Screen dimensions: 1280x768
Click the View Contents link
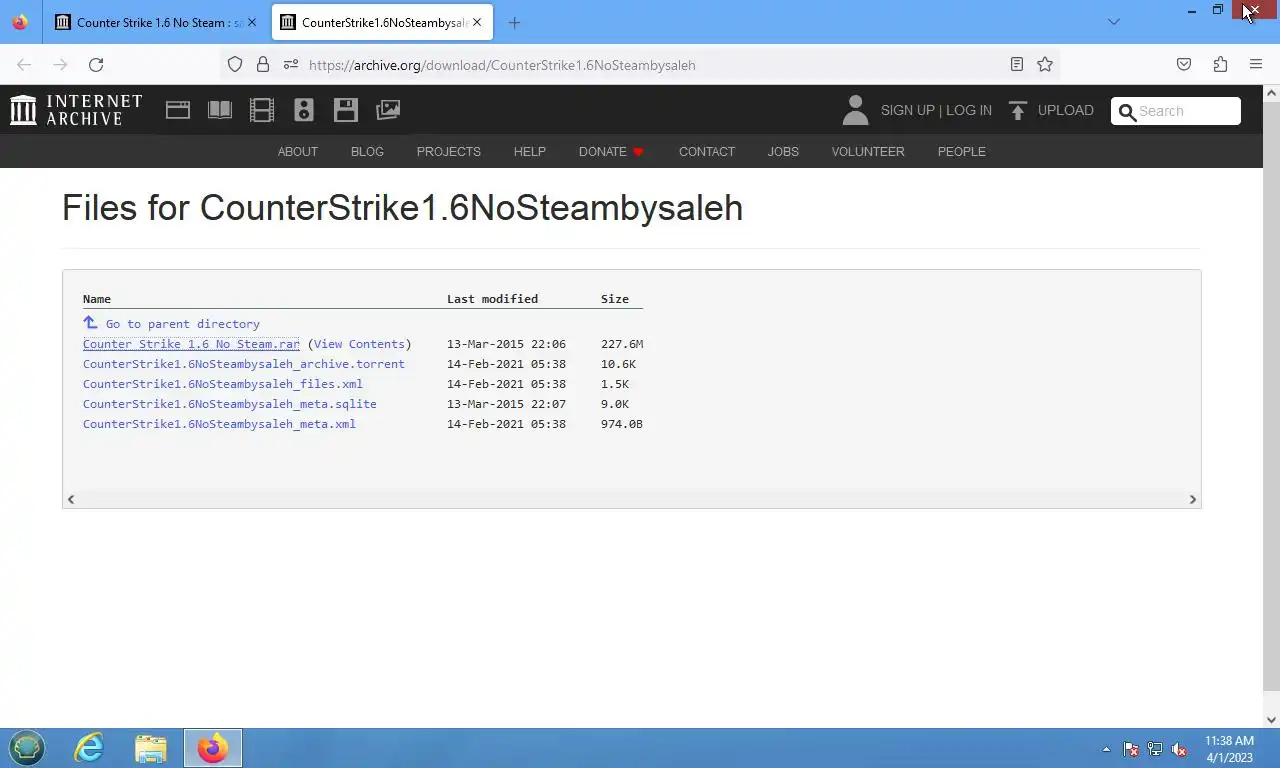click(359, 344)
